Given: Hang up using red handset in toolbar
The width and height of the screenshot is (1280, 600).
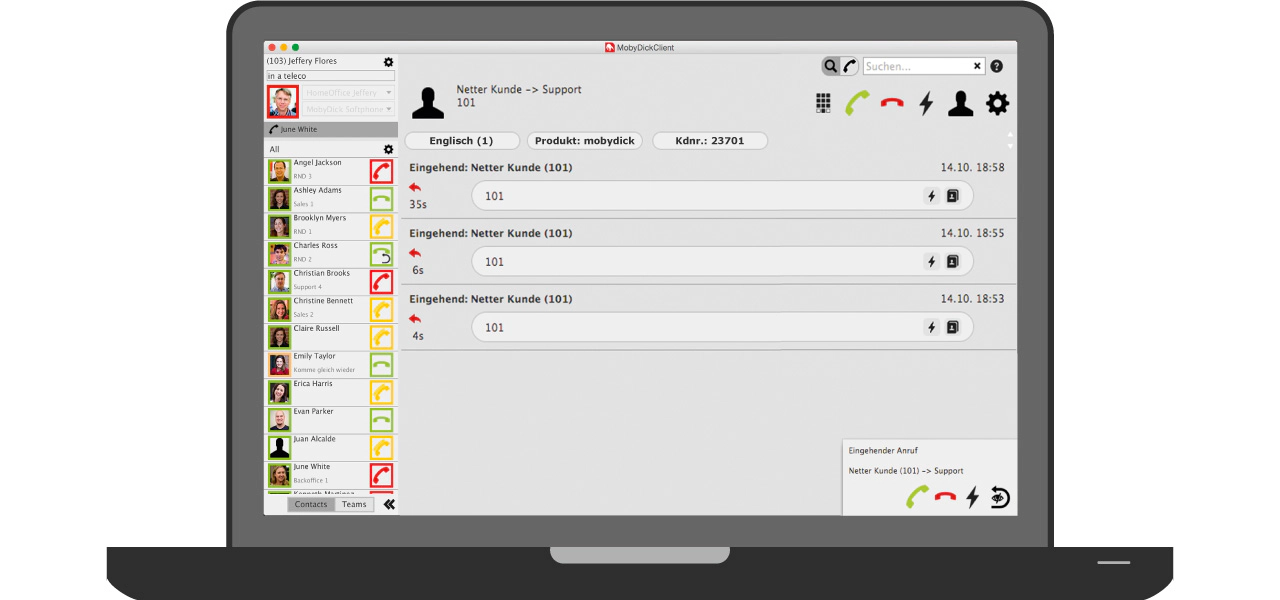Looking at the screenshot, I should point(892,103).
